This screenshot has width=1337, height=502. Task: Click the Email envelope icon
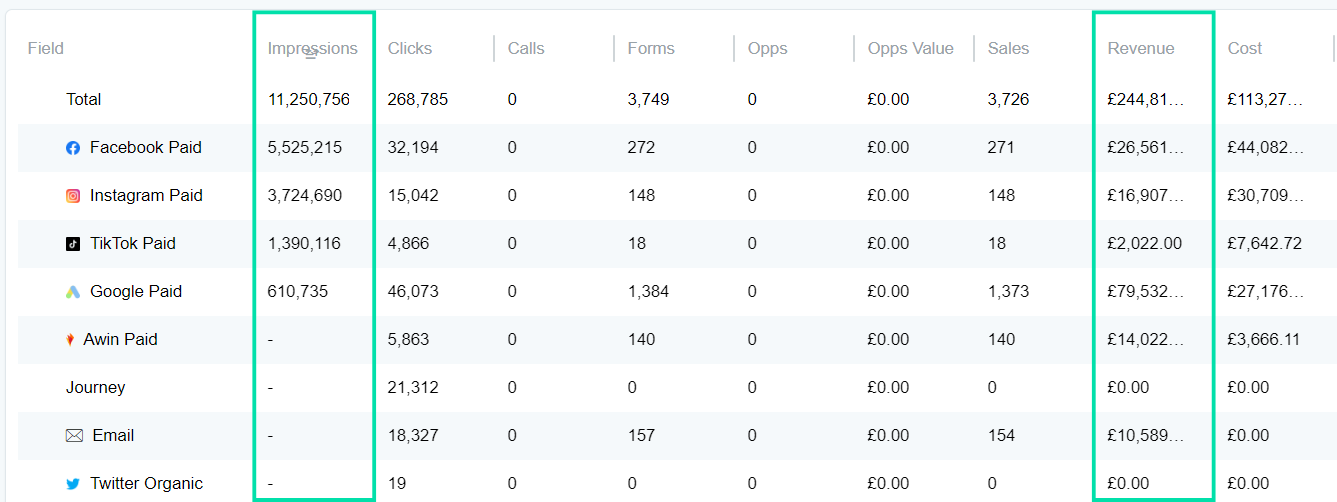[x=74, y=436]
